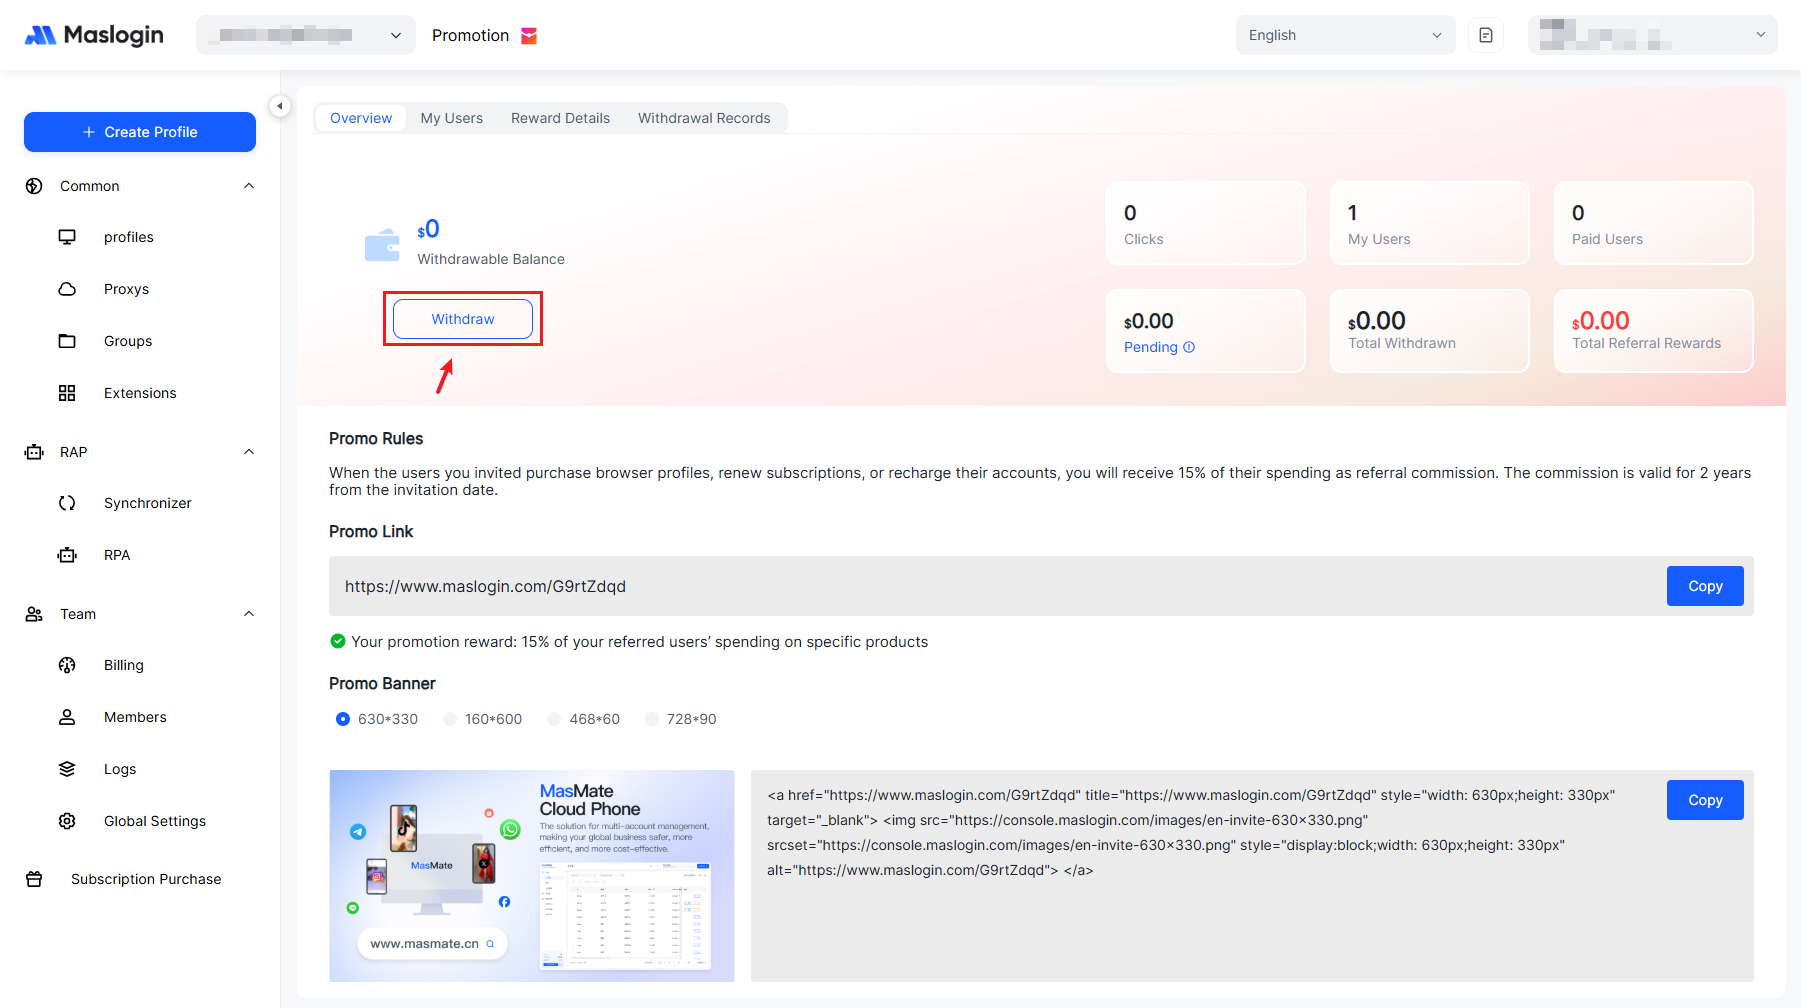Collapse the Common sidebar section
This screenshot has height=1008, width=1801.
(249, 186)
